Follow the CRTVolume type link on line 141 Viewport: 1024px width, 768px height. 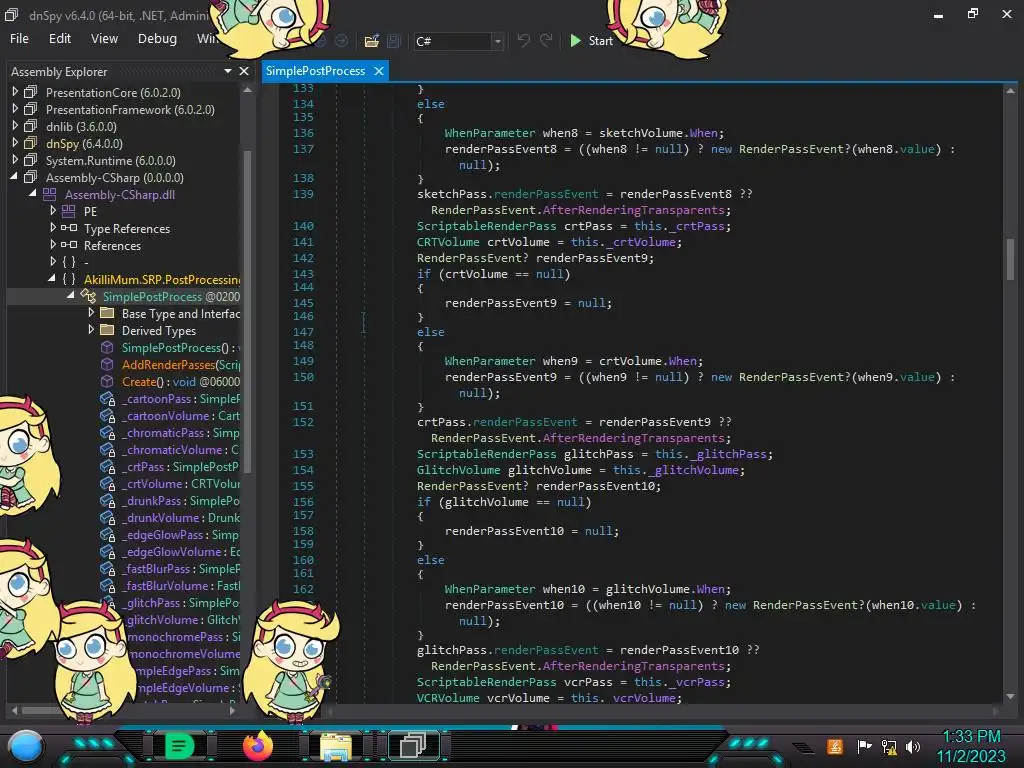(448, 242)
